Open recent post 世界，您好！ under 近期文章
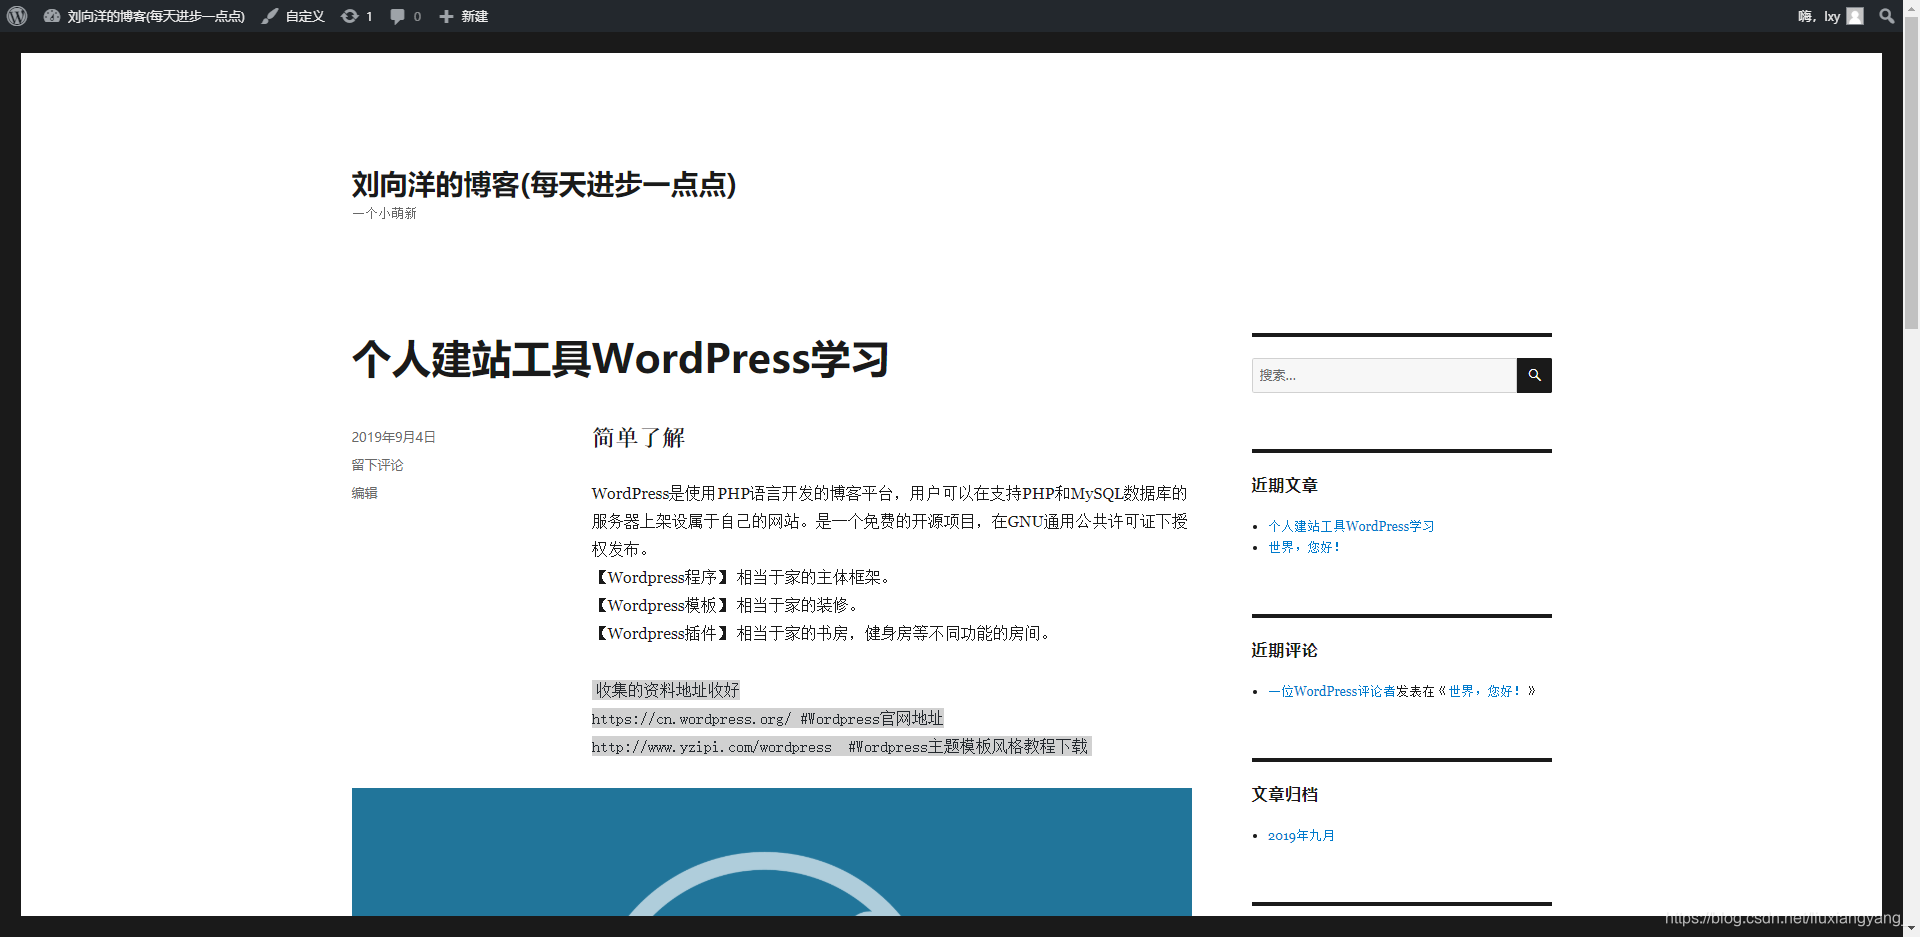This screenshot has width=1920, height=937. (x=1304, y=547)
